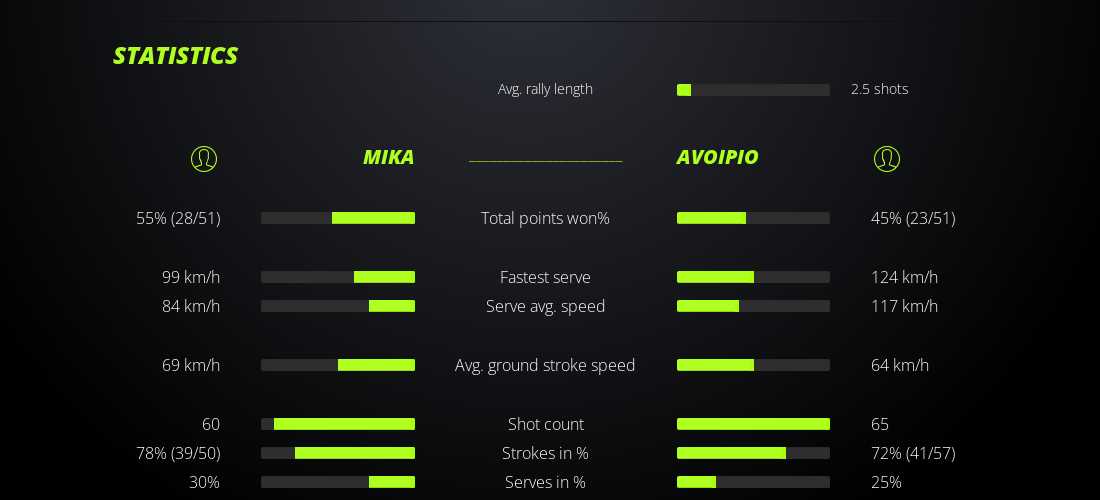1100x500 pixels.
Task: Click Mika's Strokes in % bar
Action: tap(338, 453)
